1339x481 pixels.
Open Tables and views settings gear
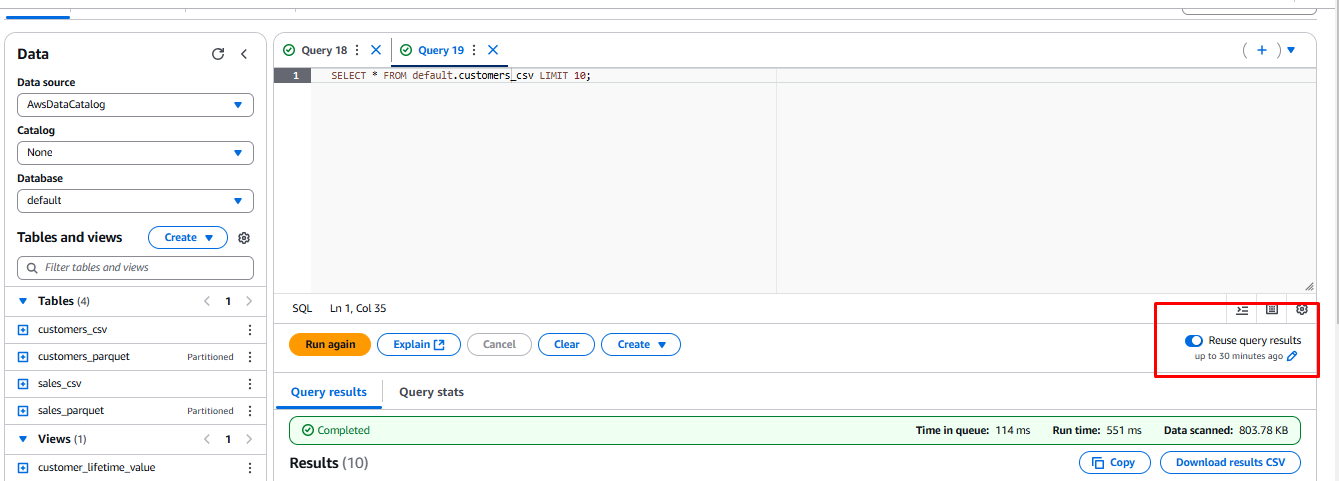[244, 238]
